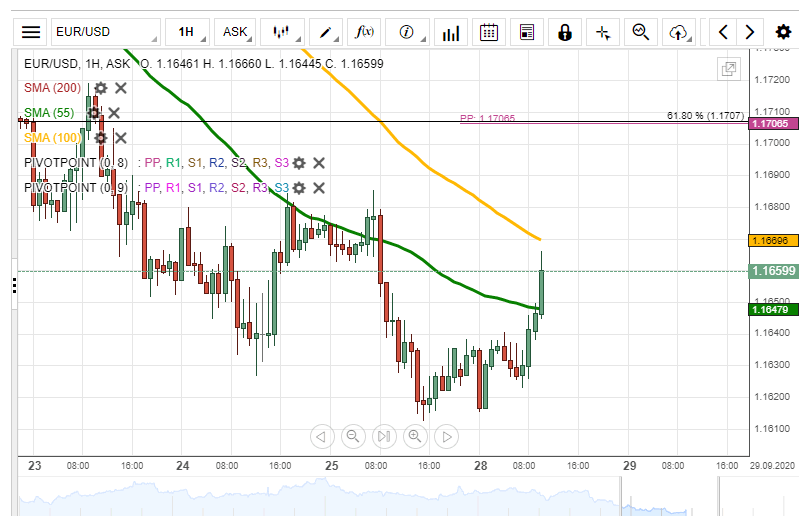The height and width of the screenshot is (520, 803).
Task: Open the cloud upload save dropdown
Action: click(x=679, y=32)
